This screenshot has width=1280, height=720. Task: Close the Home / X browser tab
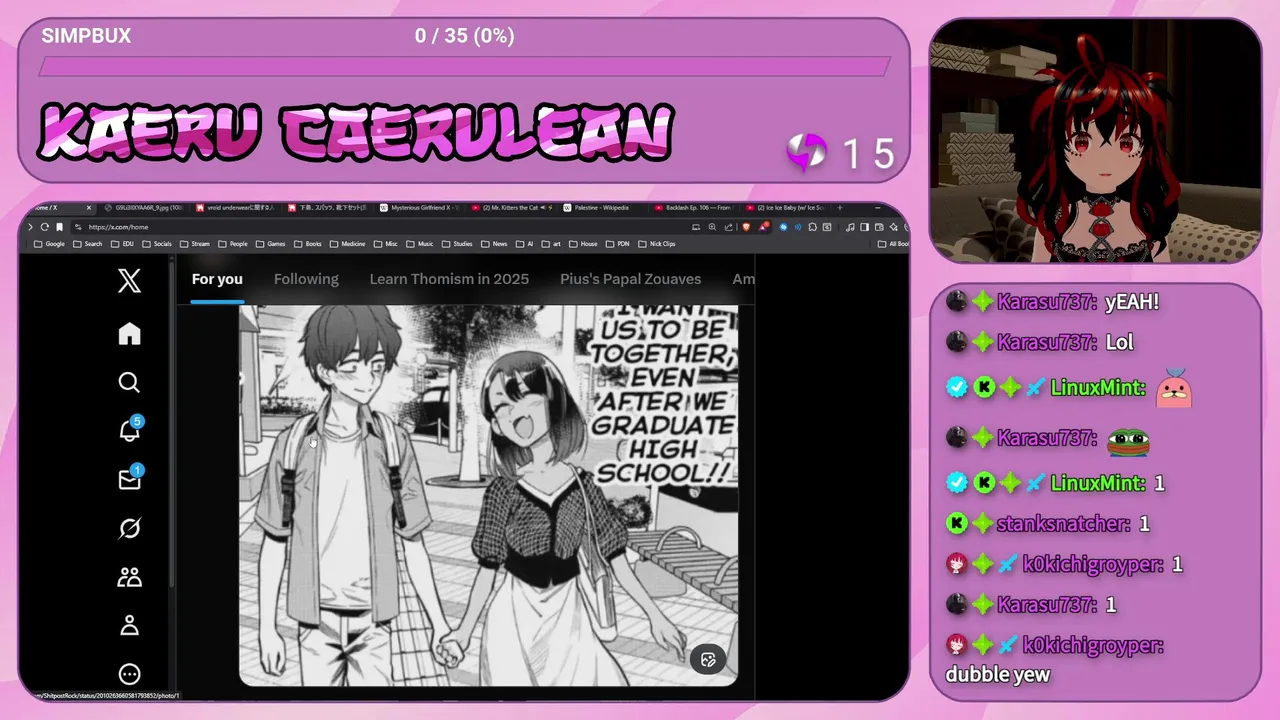[89, 208]
